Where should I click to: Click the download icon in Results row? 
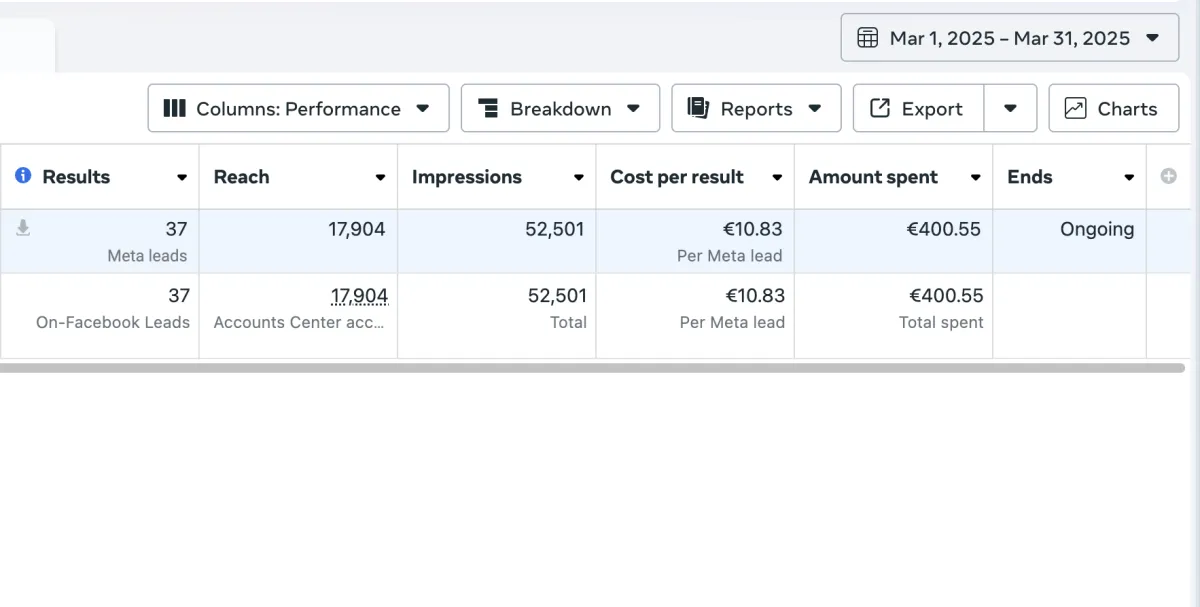(23, 229)
